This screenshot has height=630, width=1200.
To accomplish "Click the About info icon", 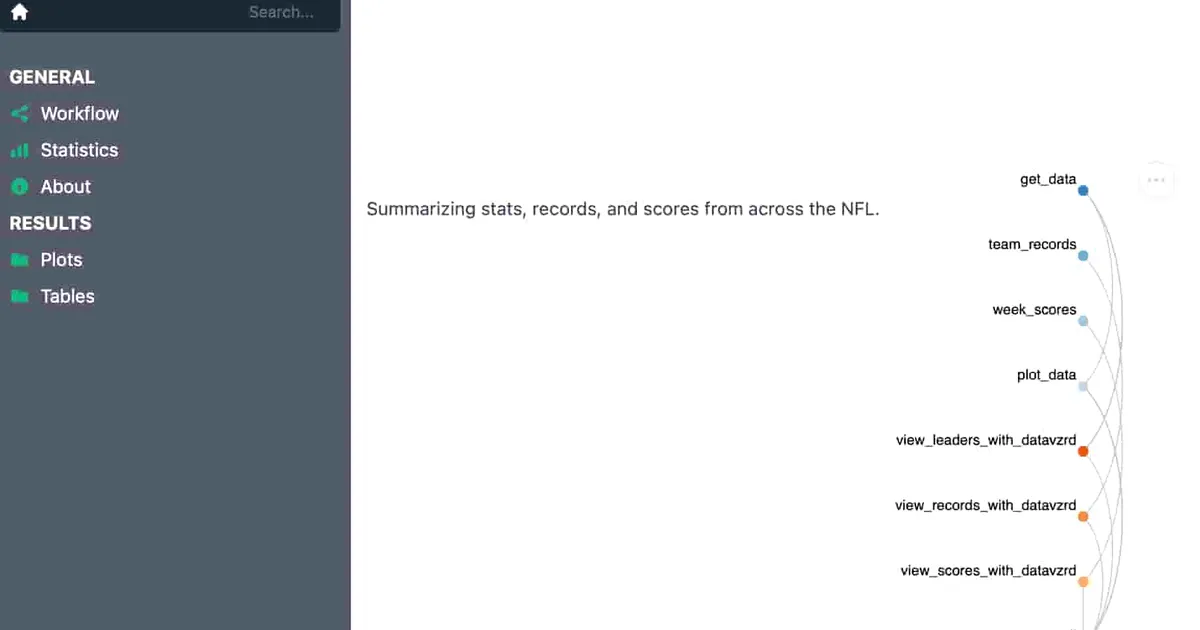I will coord(19,187).
